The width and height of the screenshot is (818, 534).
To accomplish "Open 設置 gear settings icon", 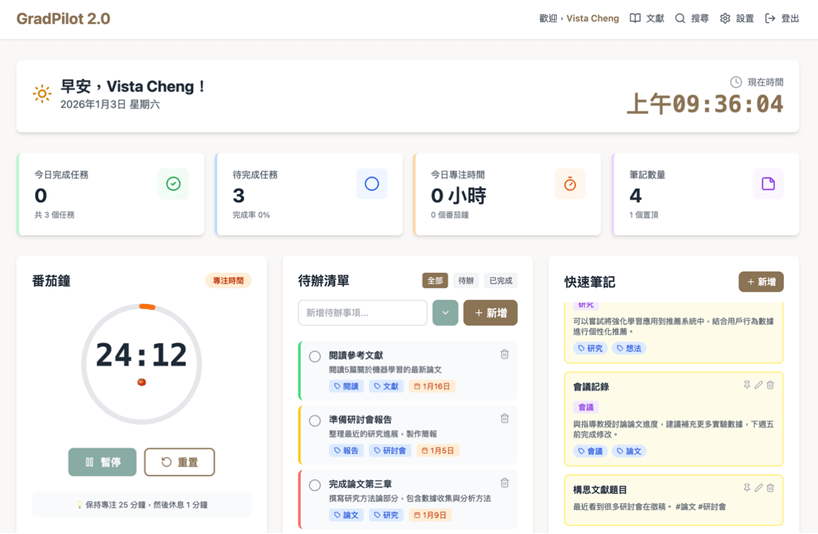I will [x=725, y=18].
